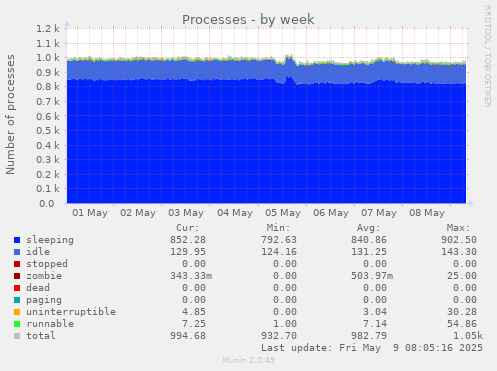Viewport: 497px width, 371px height.
Task: Click the '08 May' x-axis label
Action: [427, 213]
